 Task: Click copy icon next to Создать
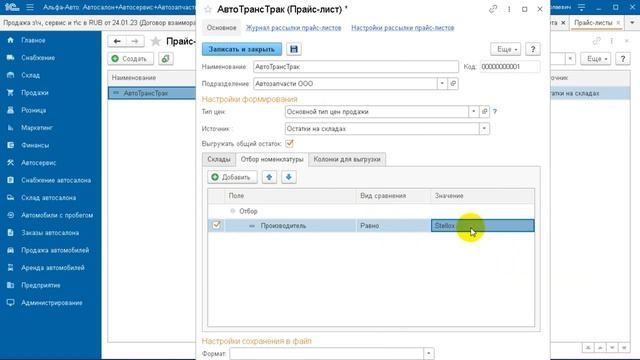tap(166, 59)
